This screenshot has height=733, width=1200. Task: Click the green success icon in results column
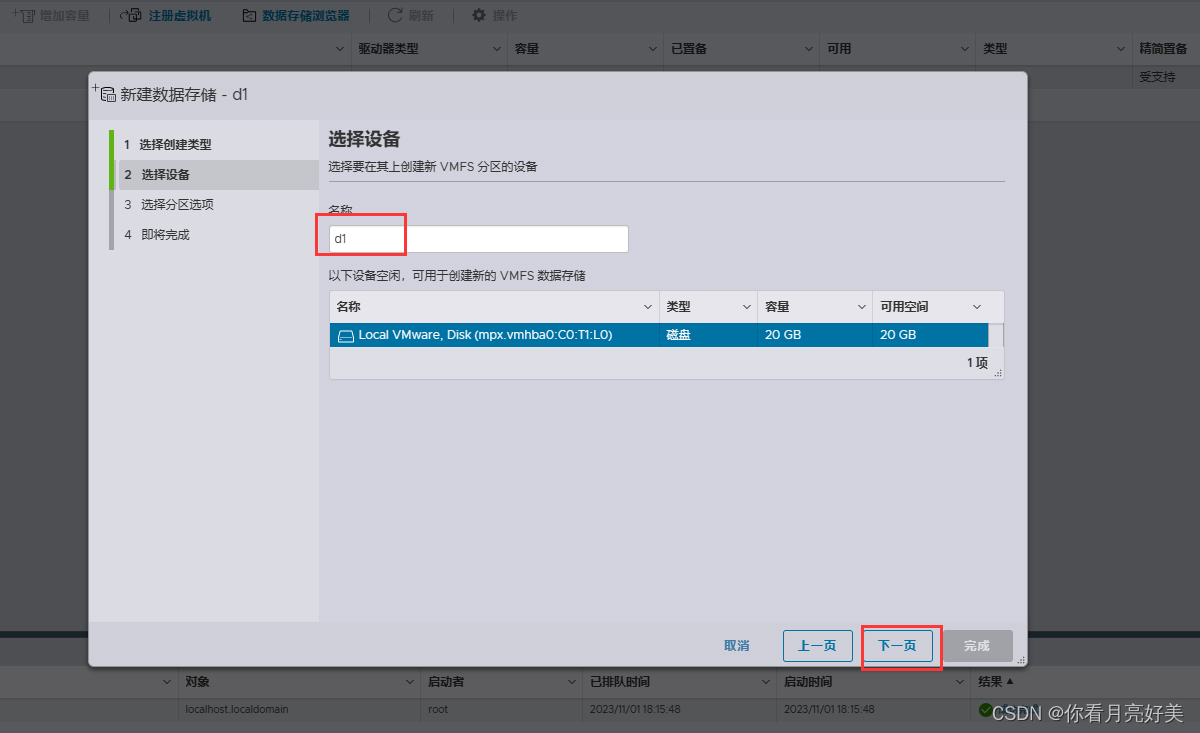(x=986, y=709)
